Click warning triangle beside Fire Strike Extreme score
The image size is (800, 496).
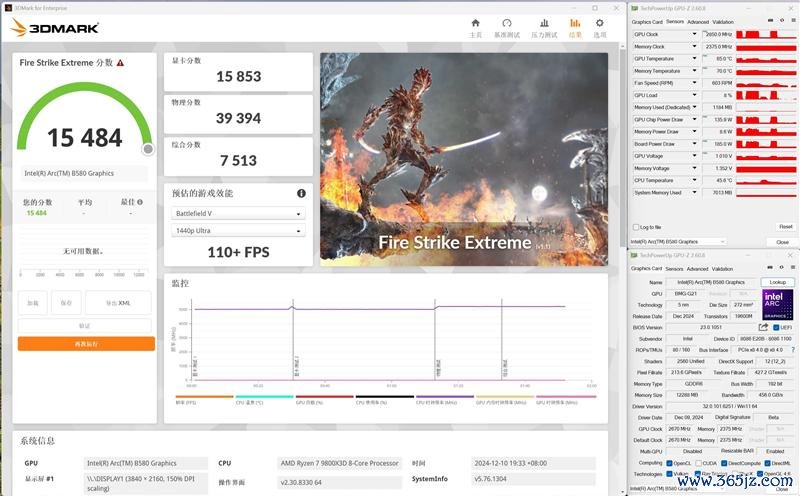click(120, 63)
